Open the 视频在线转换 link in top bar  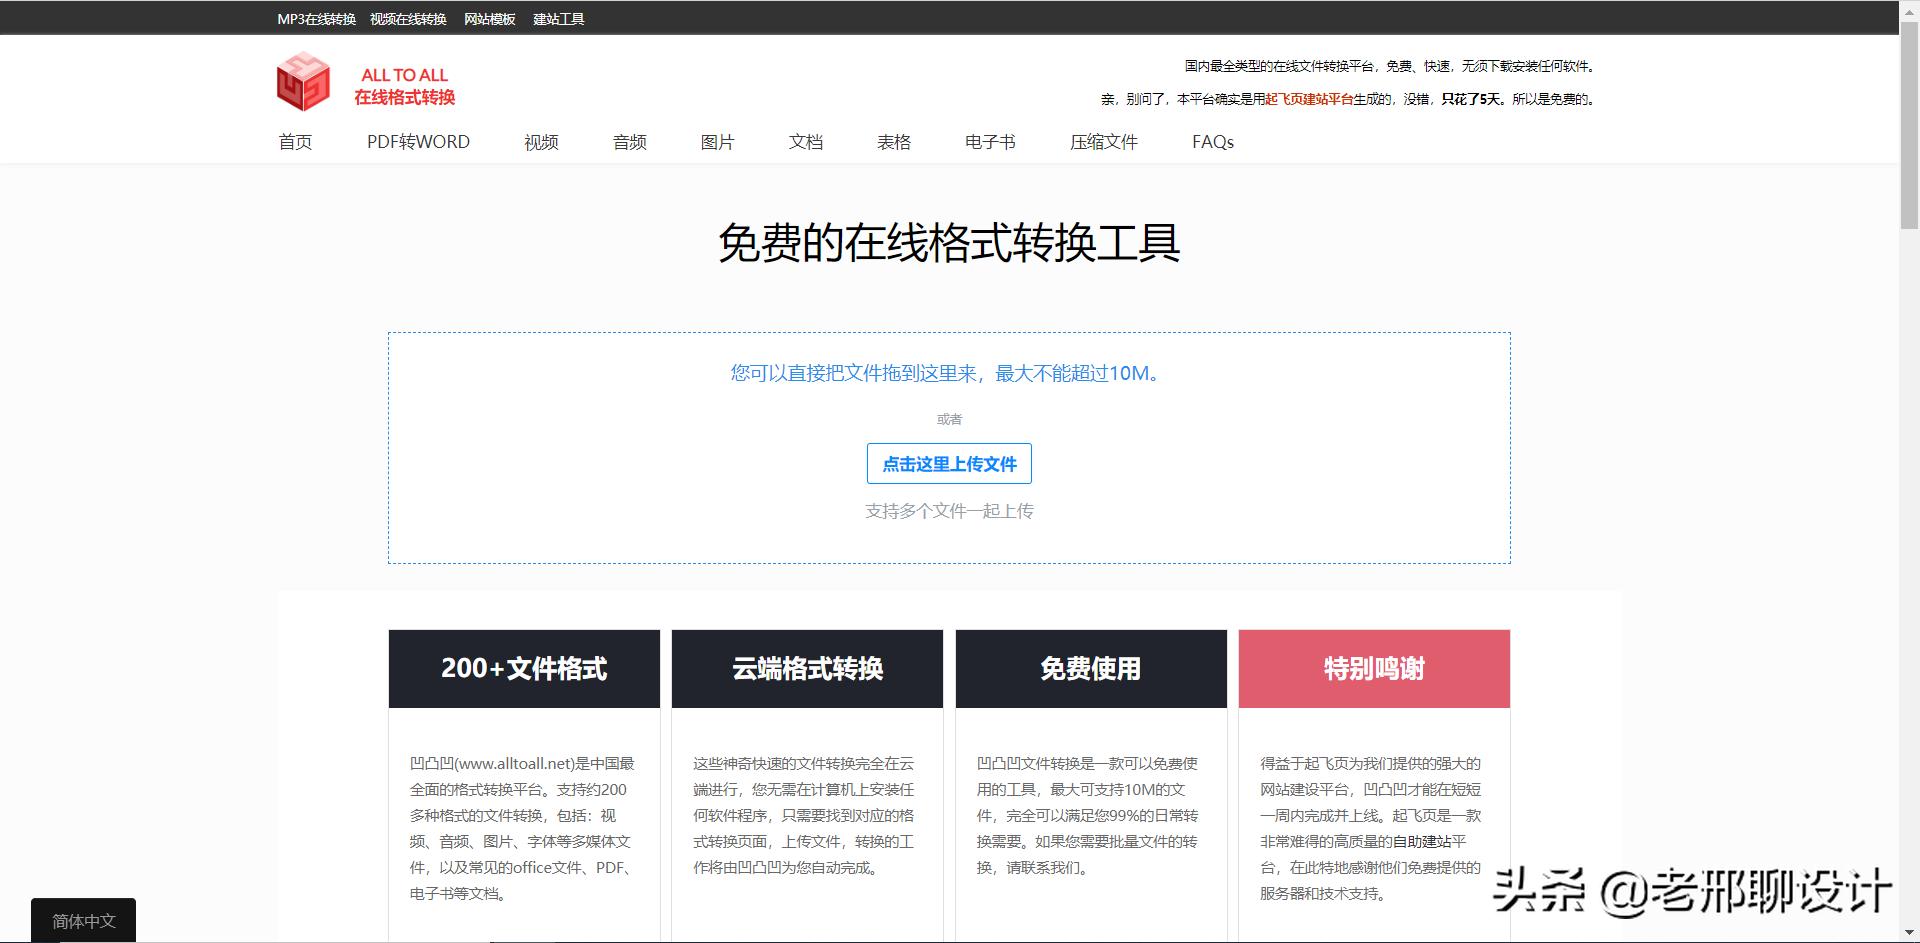click(407, 17)
